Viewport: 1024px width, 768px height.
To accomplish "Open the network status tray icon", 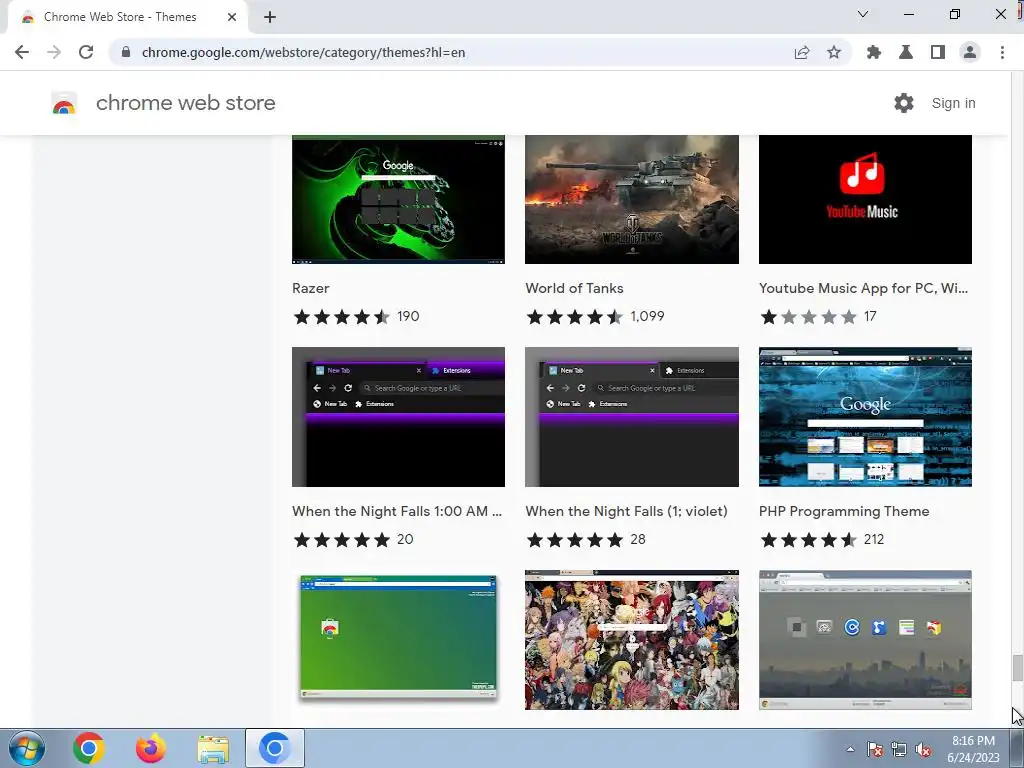I will tap(899, 749).
